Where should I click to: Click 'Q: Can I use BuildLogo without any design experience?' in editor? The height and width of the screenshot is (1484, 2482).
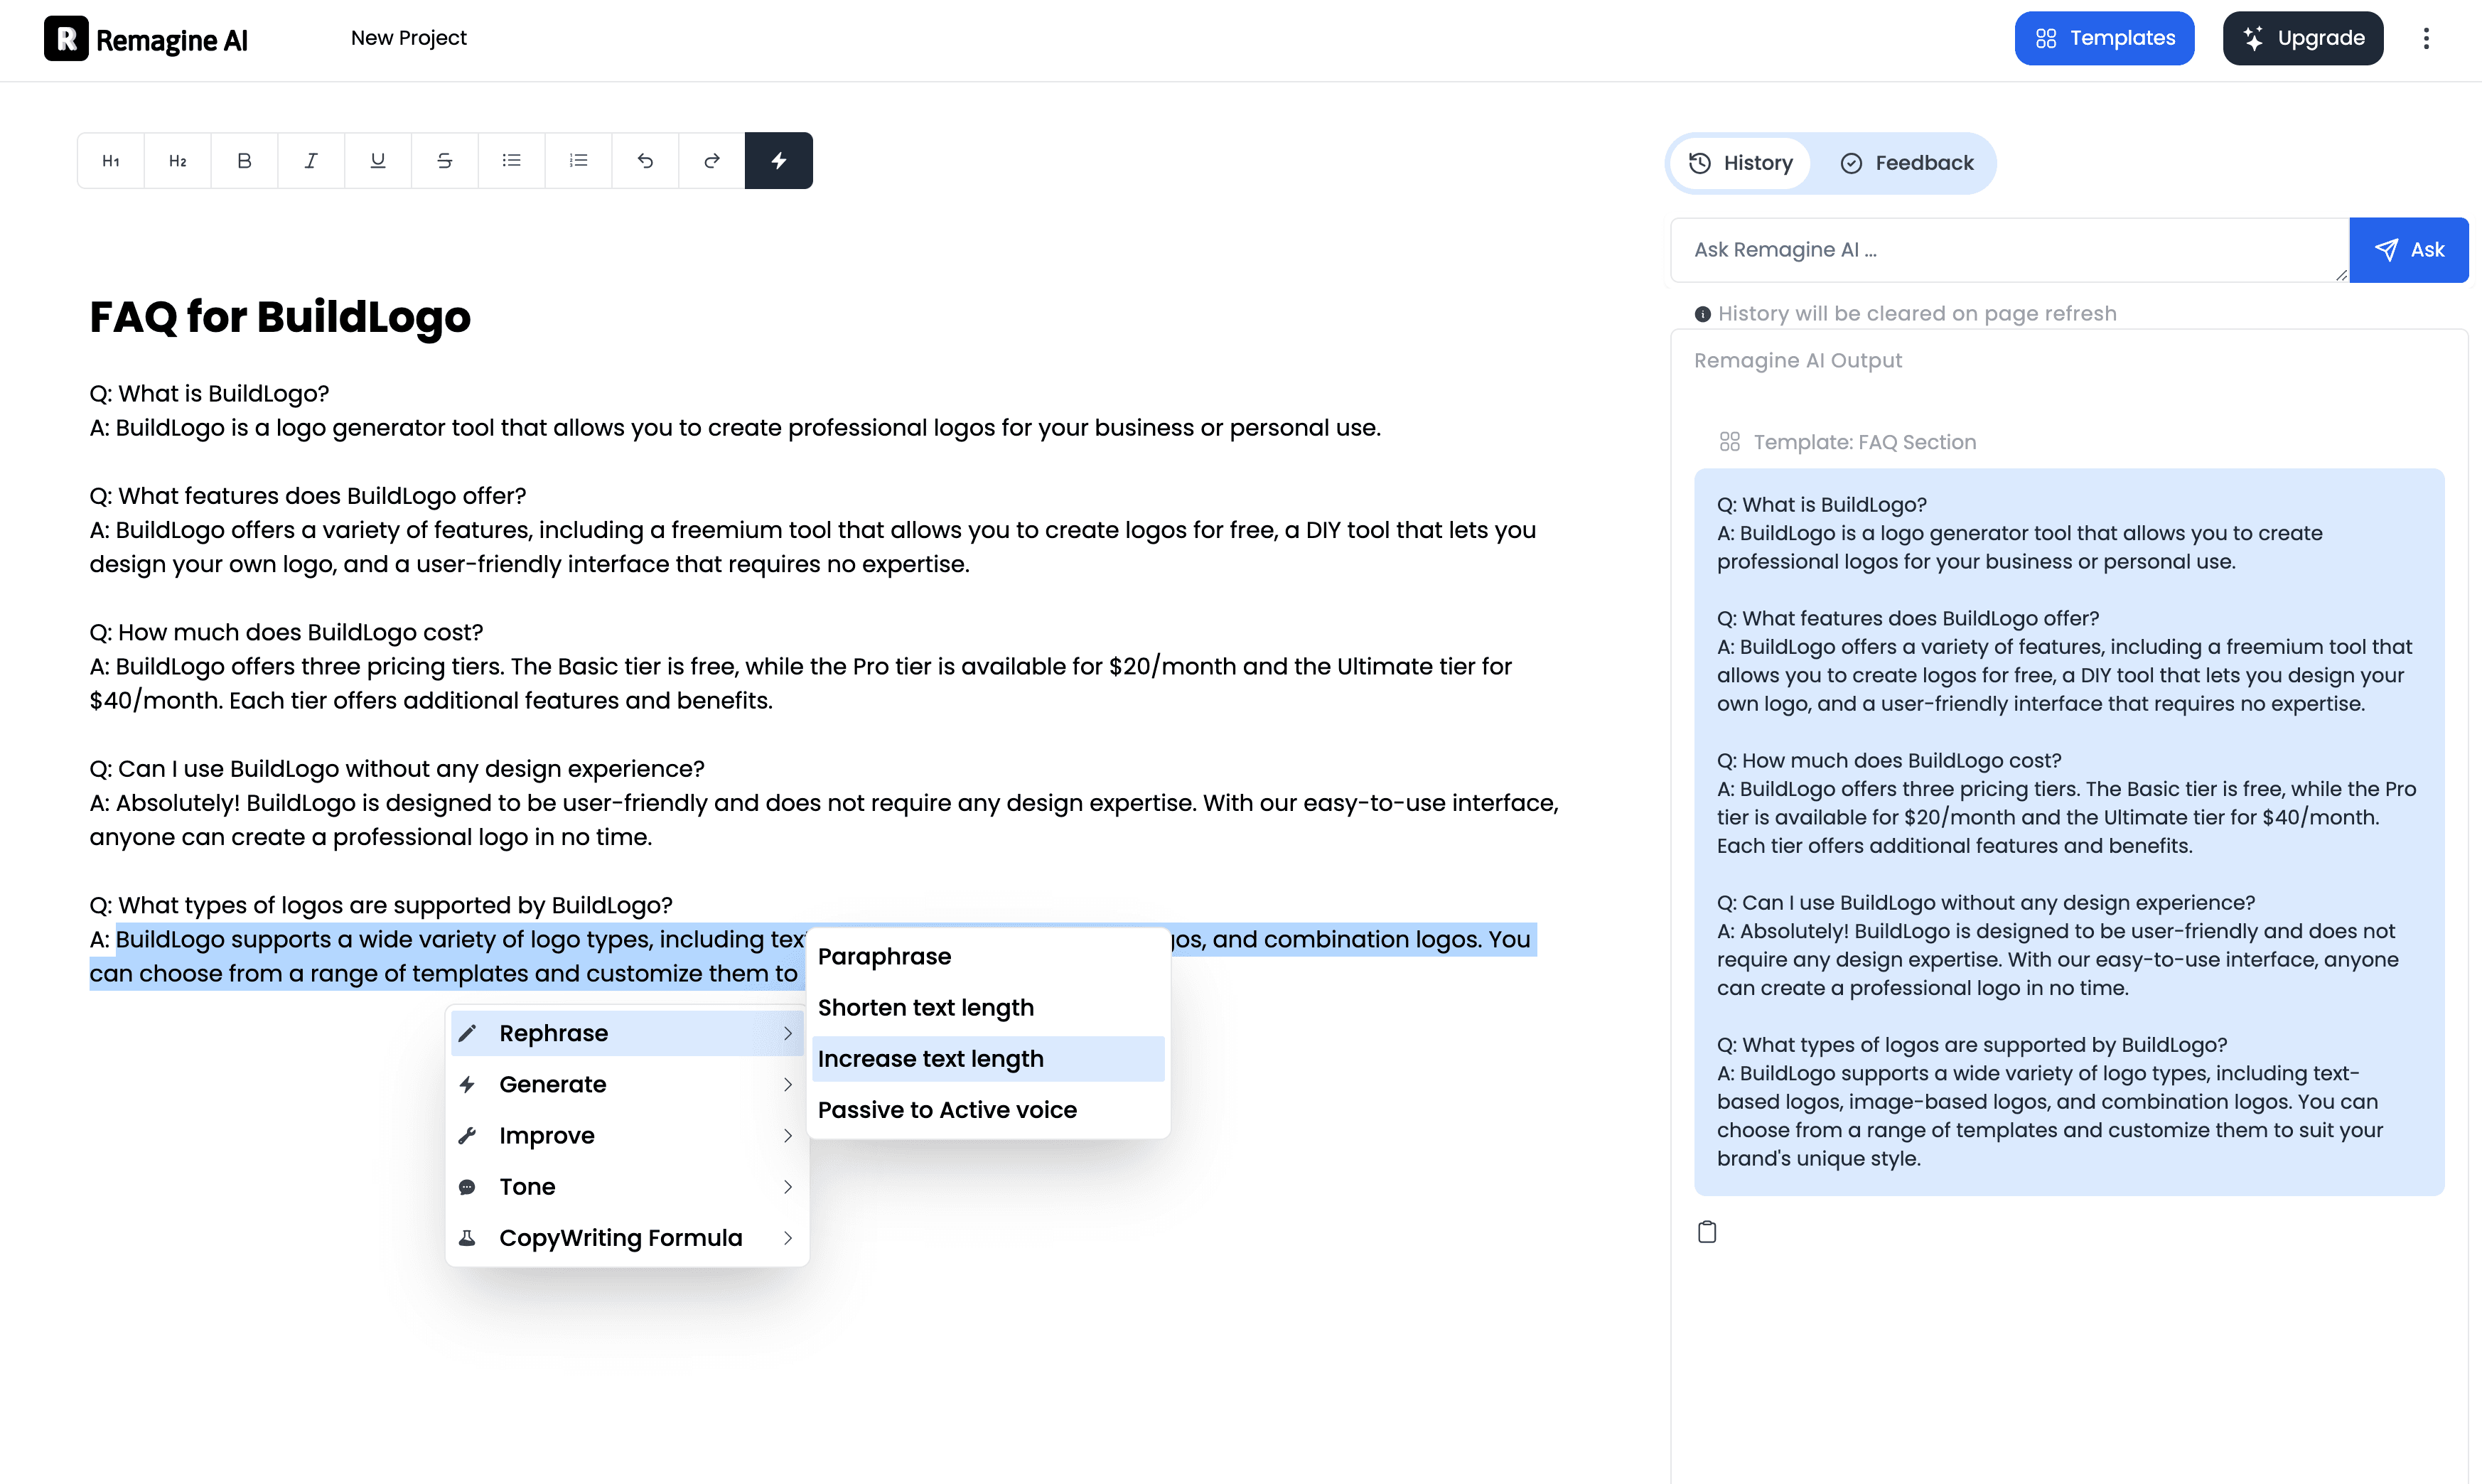tap(397, 769)
